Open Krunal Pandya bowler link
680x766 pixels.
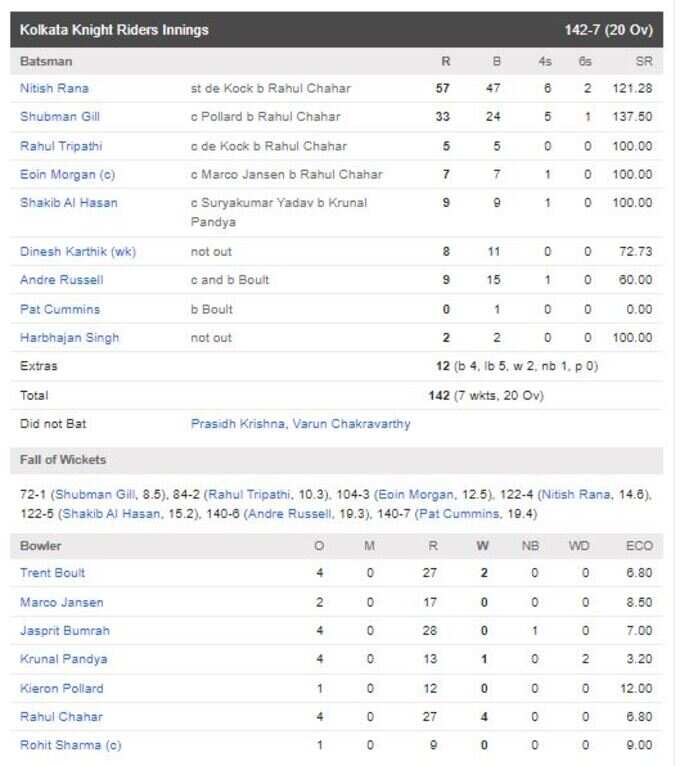coord(64,659)
